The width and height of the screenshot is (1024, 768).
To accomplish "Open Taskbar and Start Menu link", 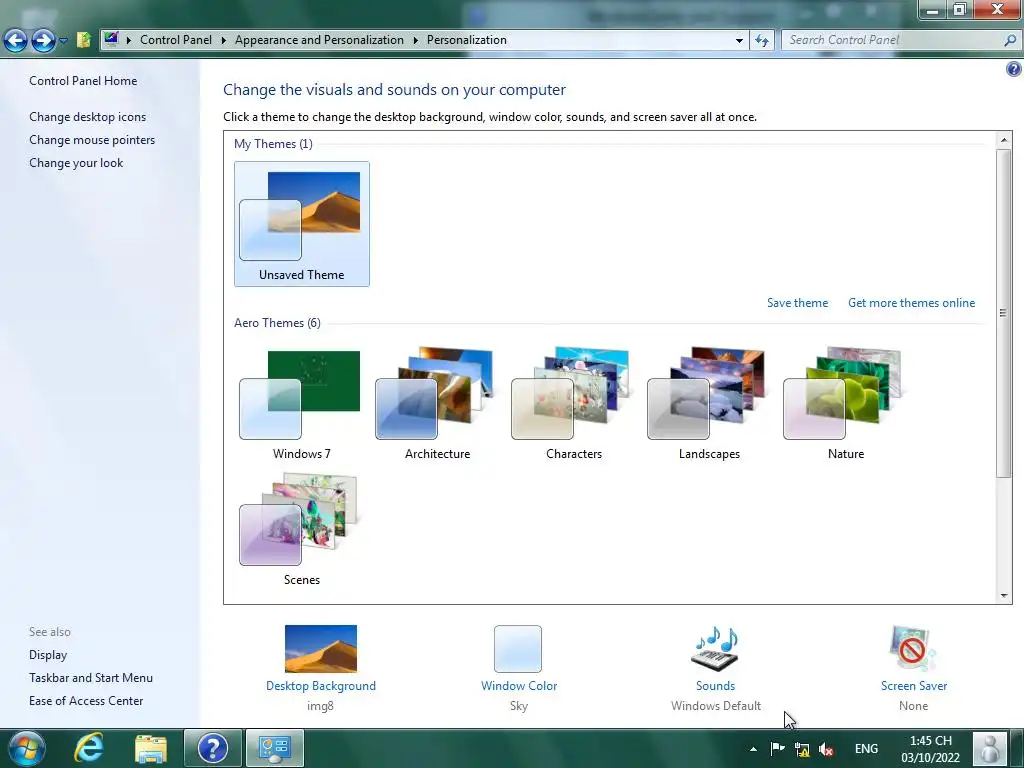I will tap(91, 678).
